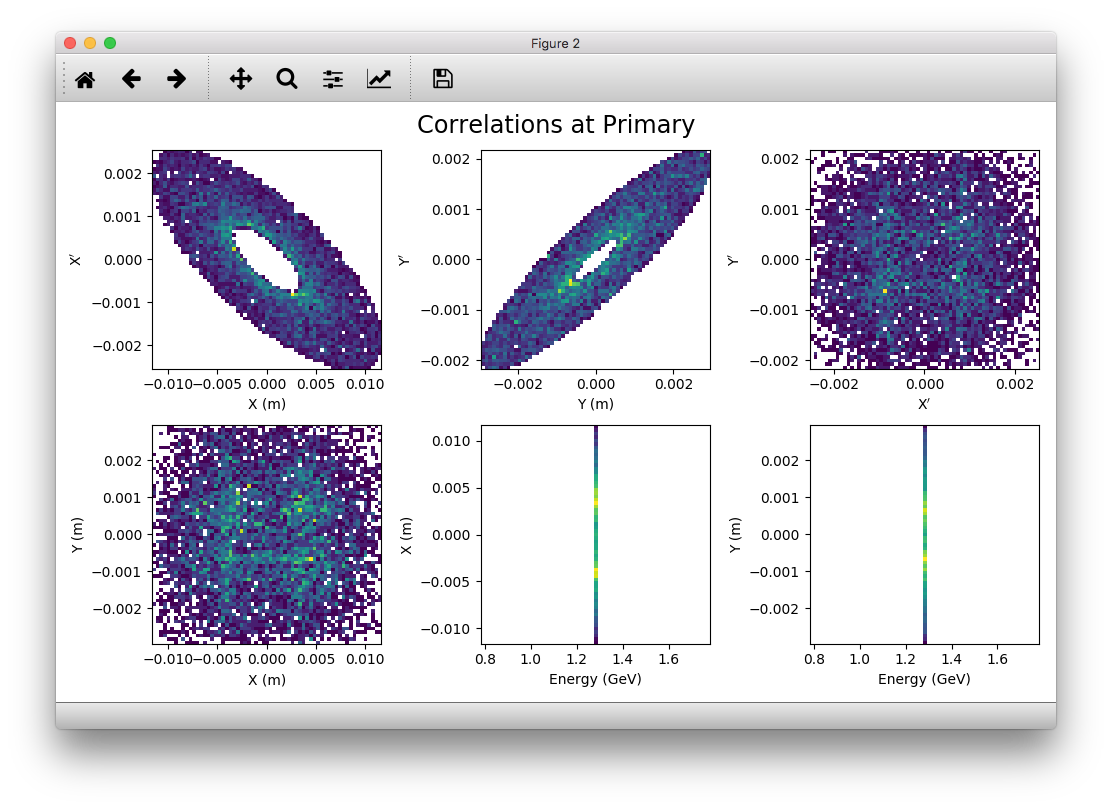Close the Figure 2 window
The width and height of the screenshot is (1112, 809).
point(70,43)
